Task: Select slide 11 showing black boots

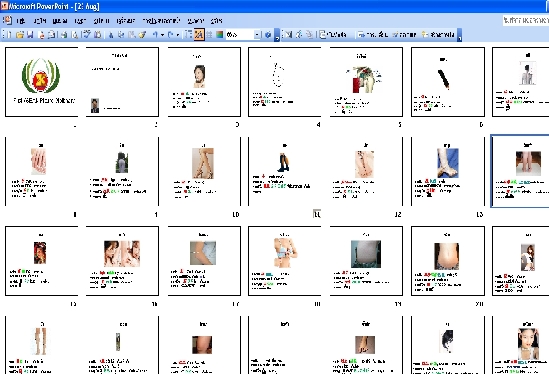Action: click(x=284, y=171)
